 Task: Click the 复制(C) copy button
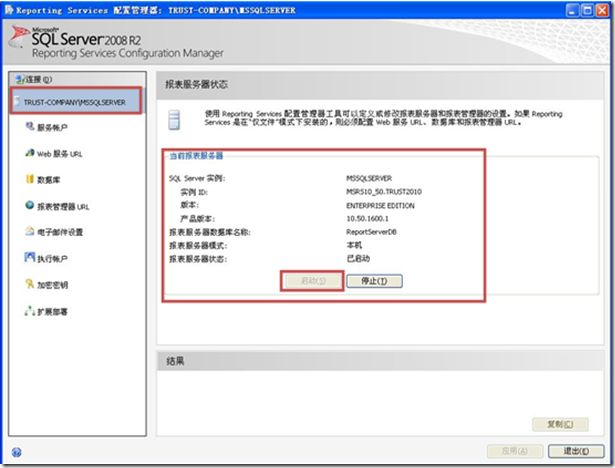[x=560, y=424]
